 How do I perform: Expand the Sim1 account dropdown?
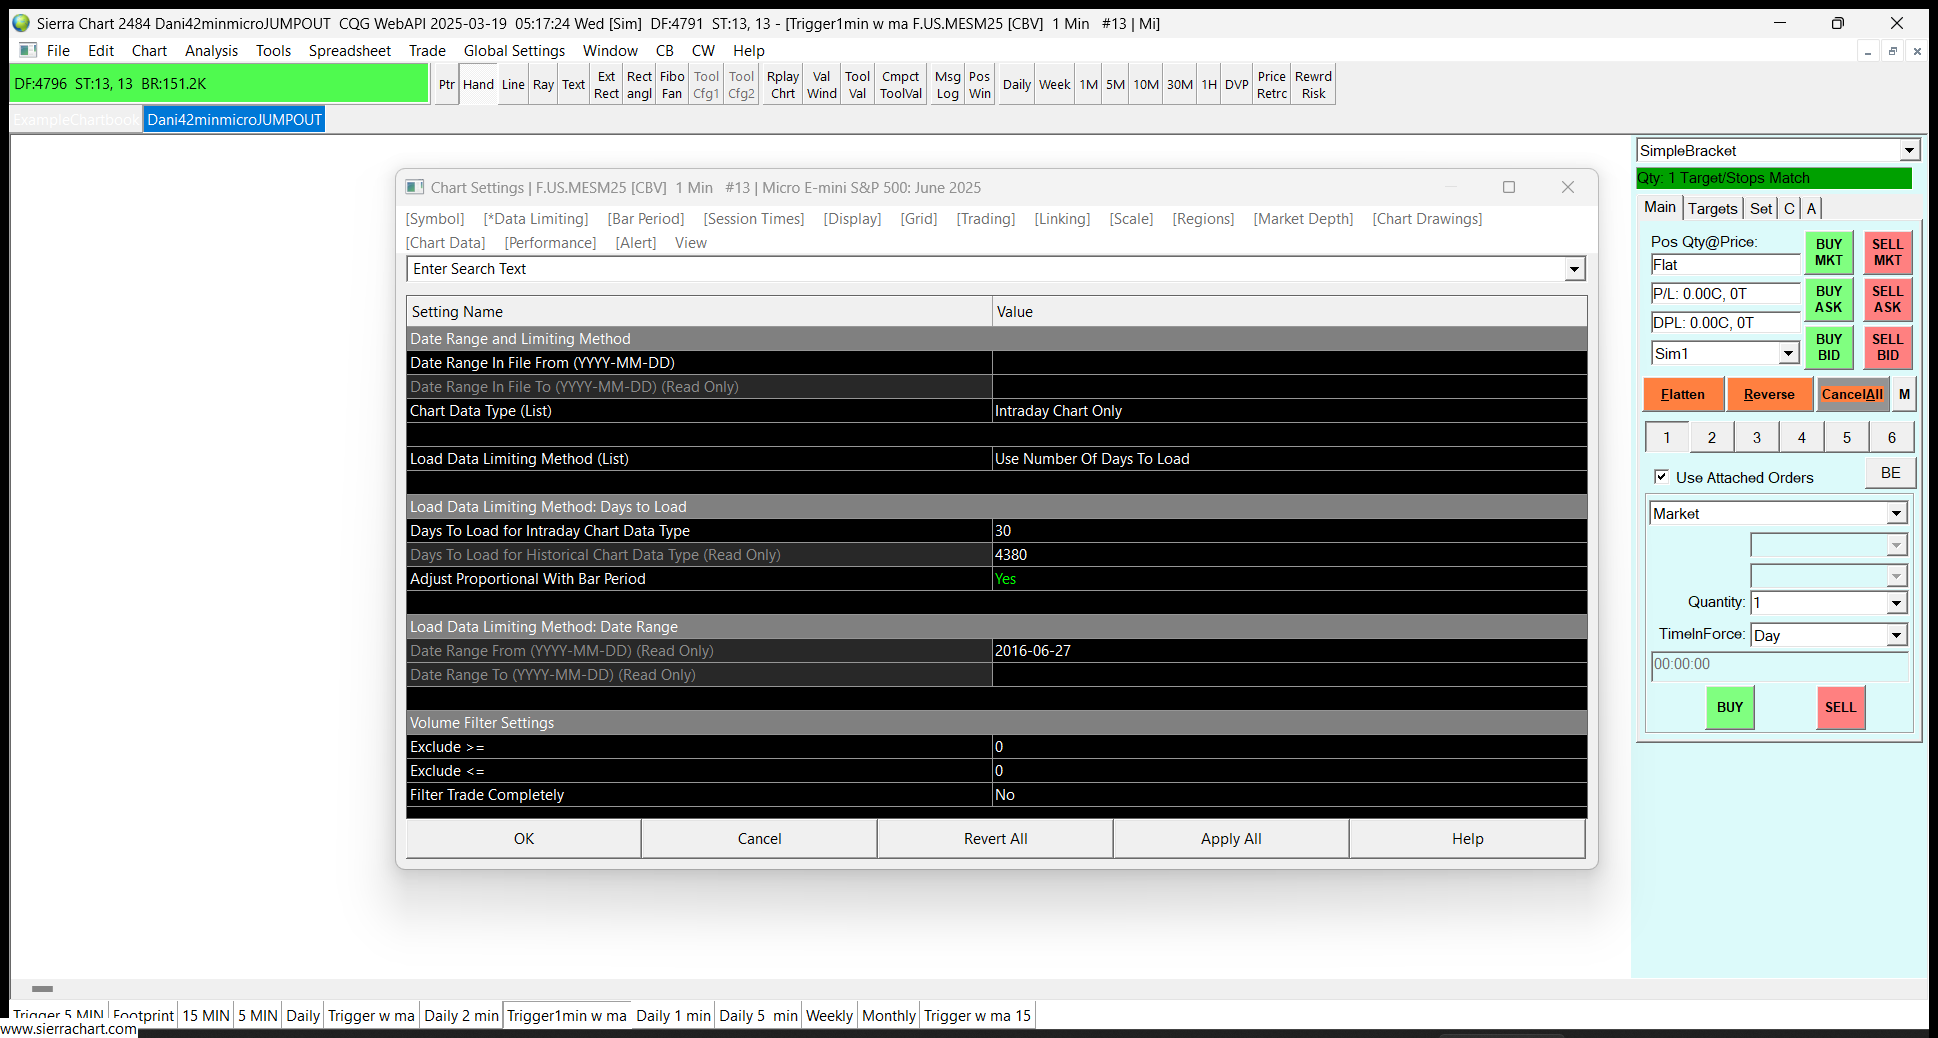(1788, 353)
